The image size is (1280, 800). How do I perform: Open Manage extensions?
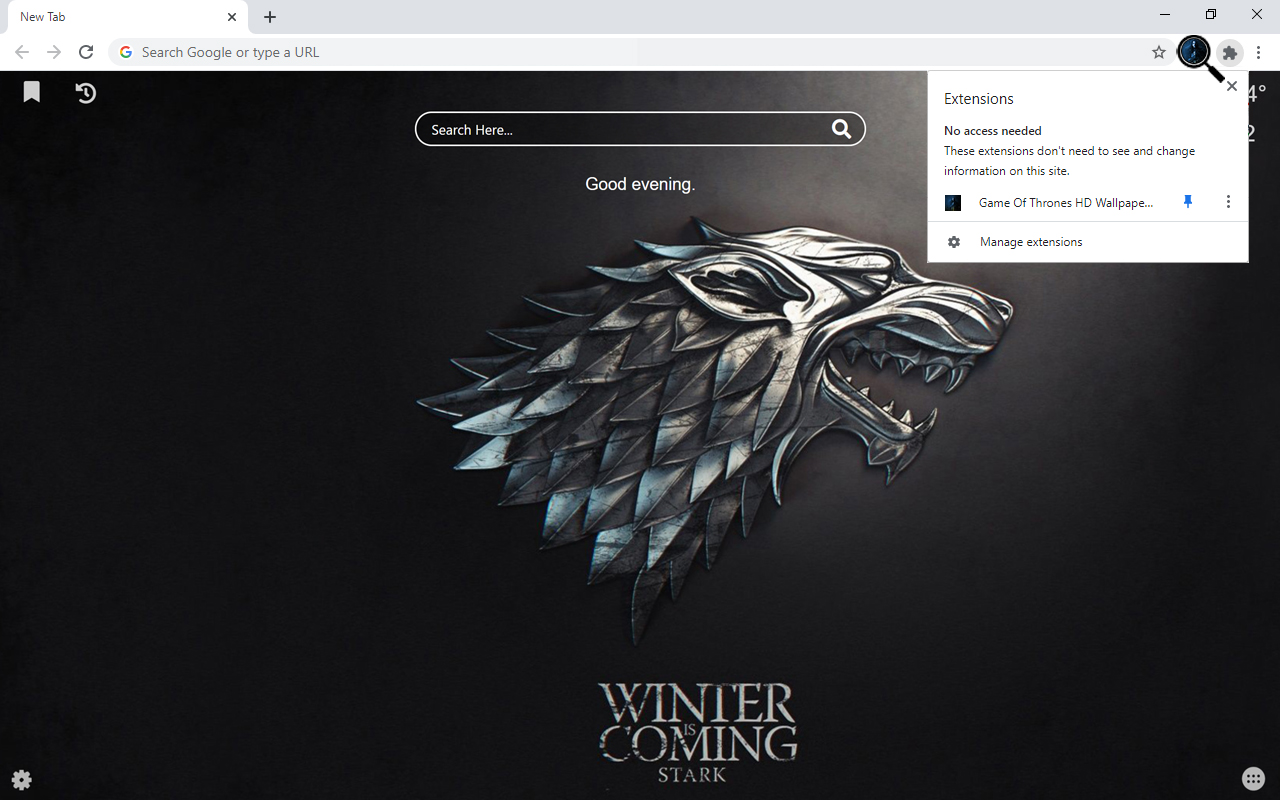[x=1088, y=242]
